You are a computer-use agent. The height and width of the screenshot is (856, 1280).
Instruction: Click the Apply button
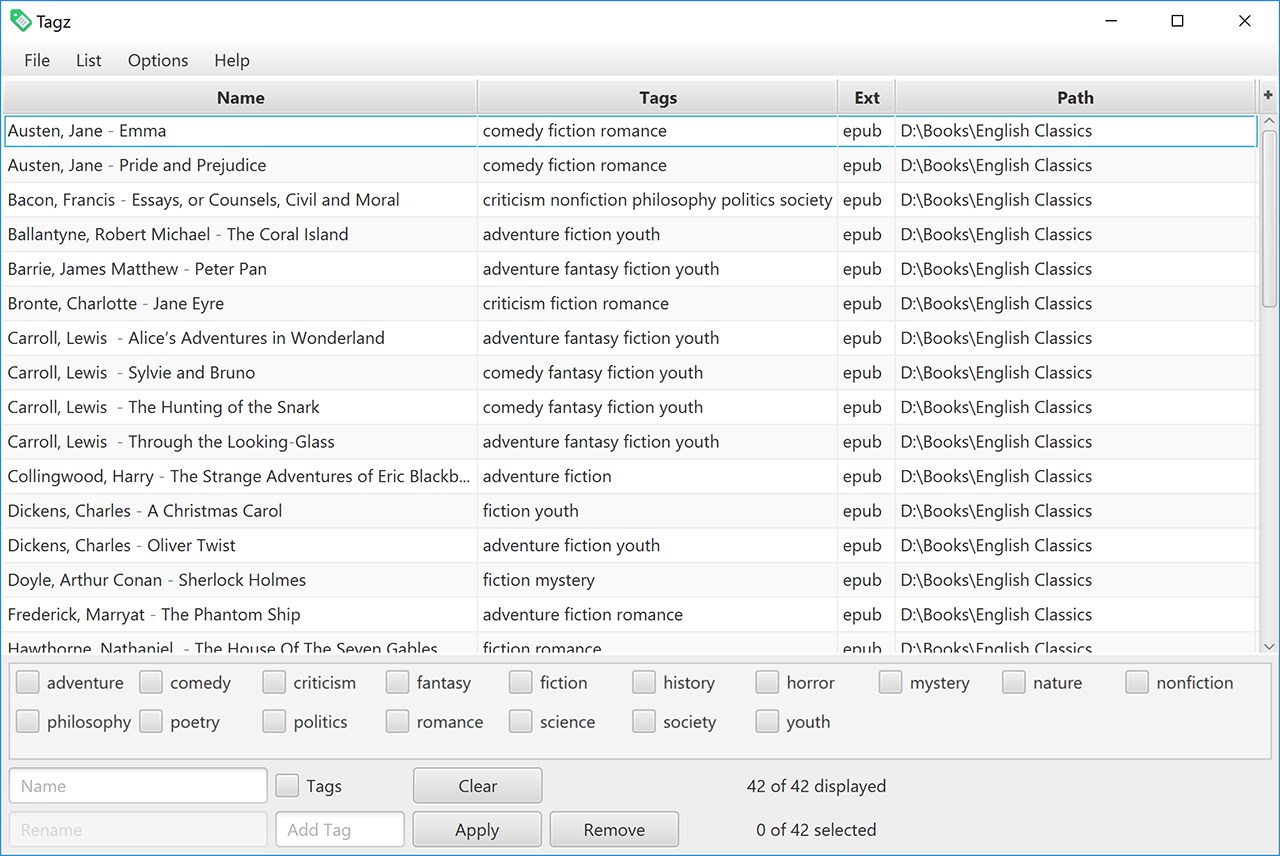(478, 830)
